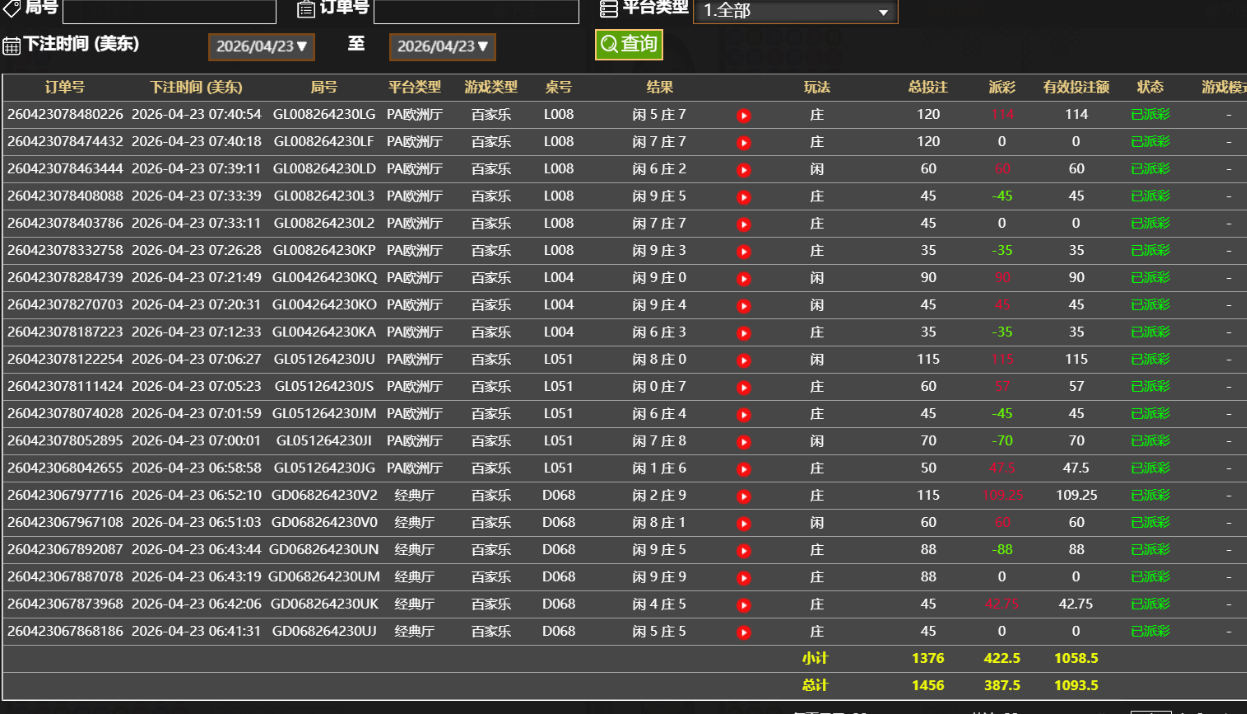The image size is (1247, 714).
Task: Click total payout 387.5
Action: tap(1002, 685)
